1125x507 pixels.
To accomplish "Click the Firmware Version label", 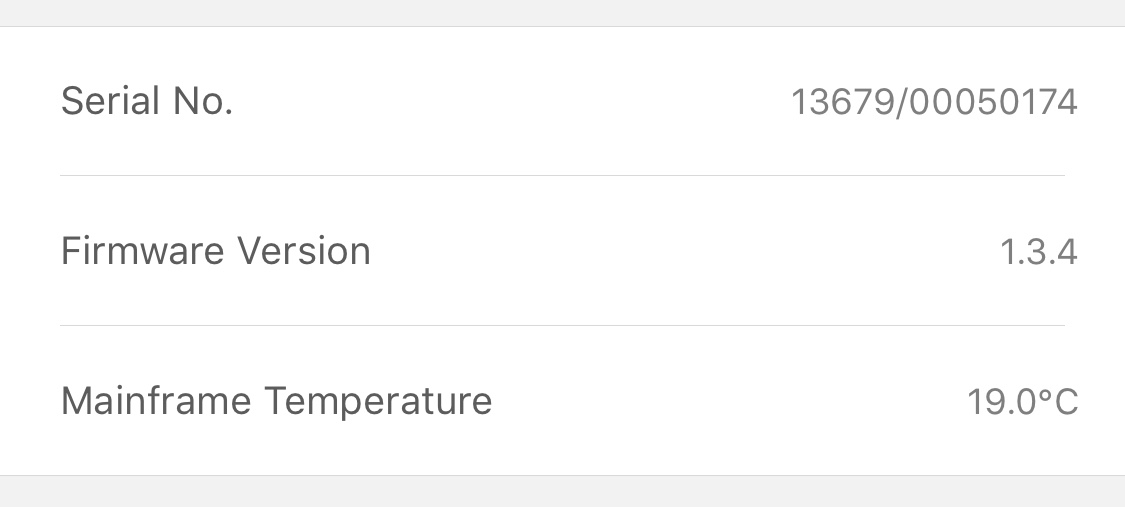I will pyautogui.click(x=216, y=251).
